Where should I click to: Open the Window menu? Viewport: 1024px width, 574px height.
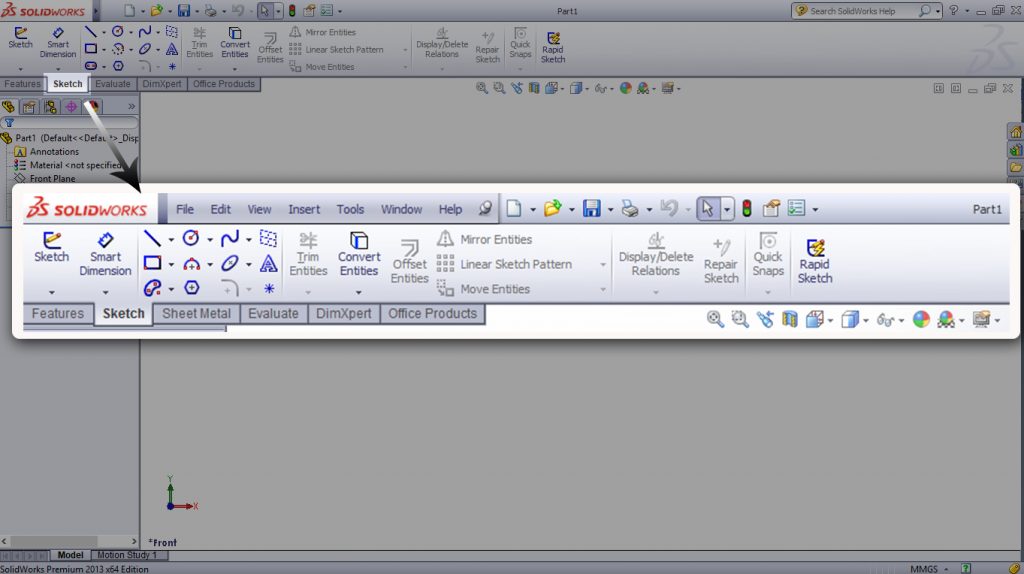coord(401,209)
